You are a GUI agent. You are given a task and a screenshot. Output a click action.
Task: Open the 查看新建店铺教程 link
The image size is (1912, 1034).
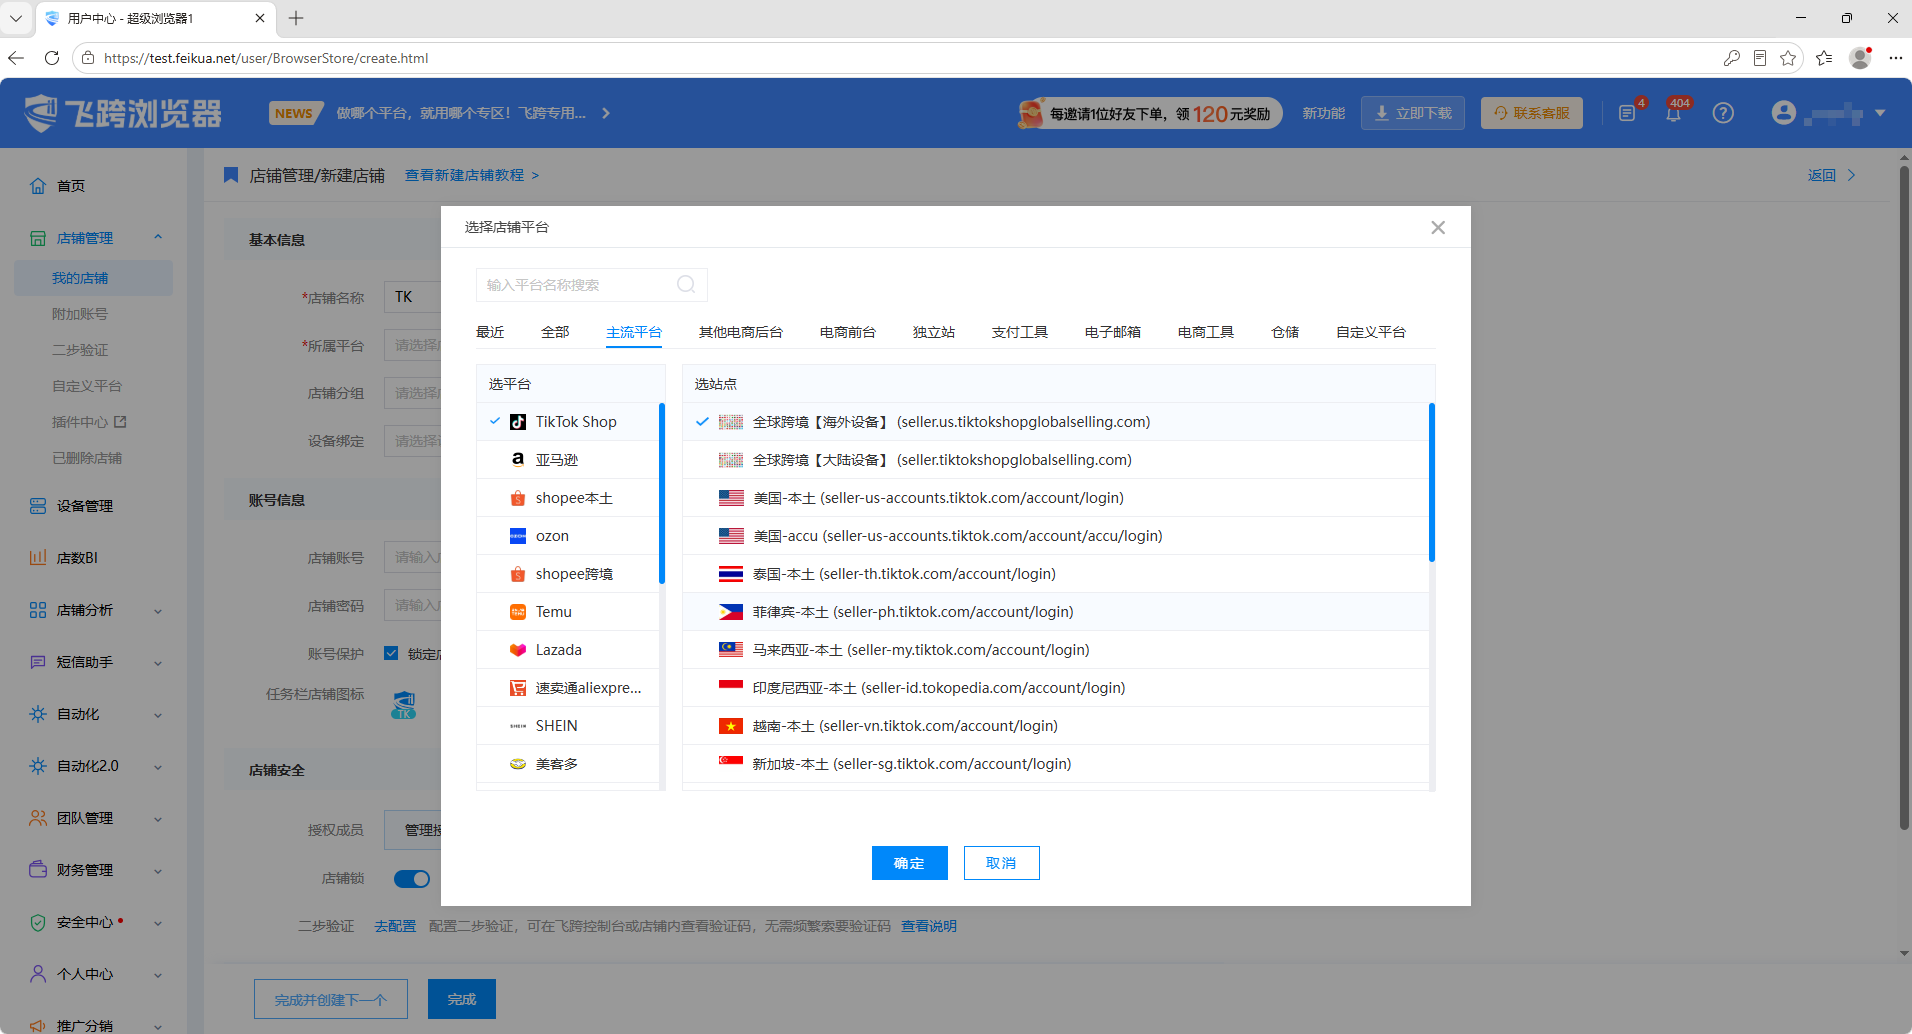(472, 175)
